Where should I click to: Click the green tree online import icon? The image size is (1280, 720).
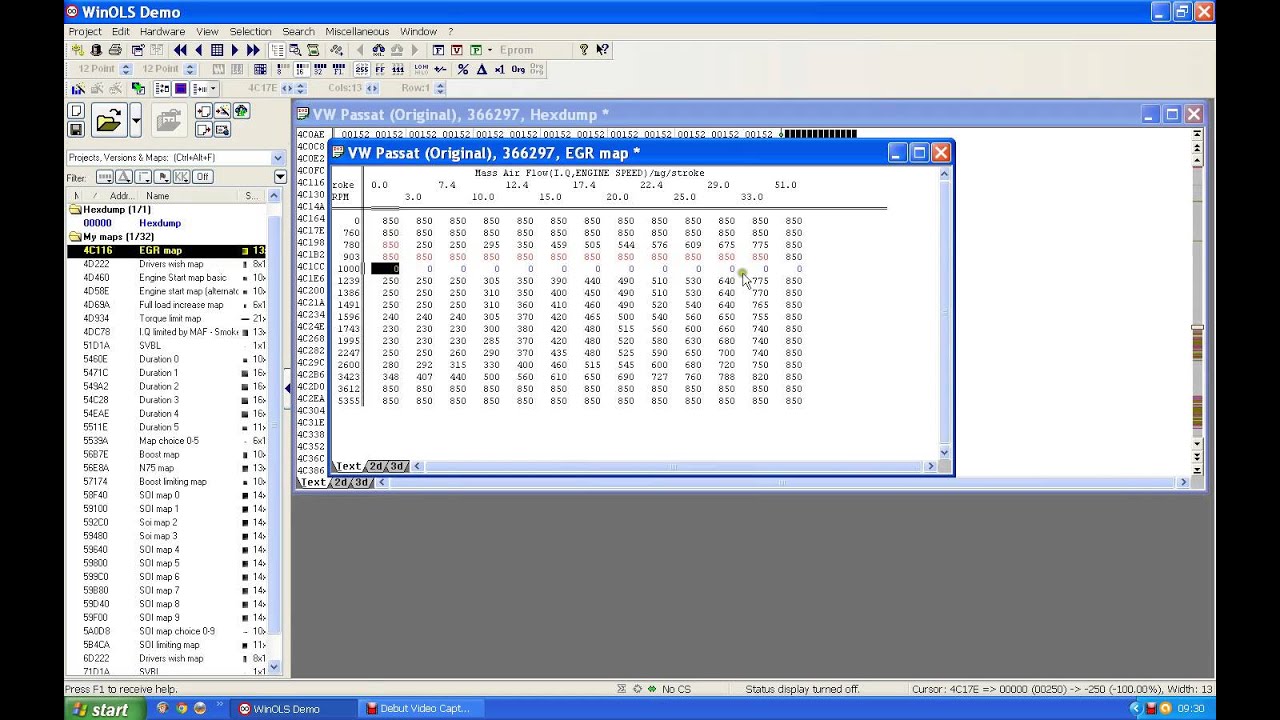click(241, 111)
